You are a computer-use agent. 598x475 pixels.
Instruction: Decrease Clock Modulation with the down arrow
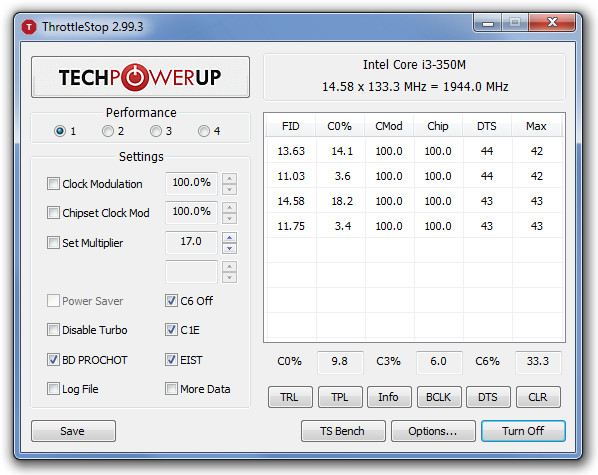[x=229, y=189]
